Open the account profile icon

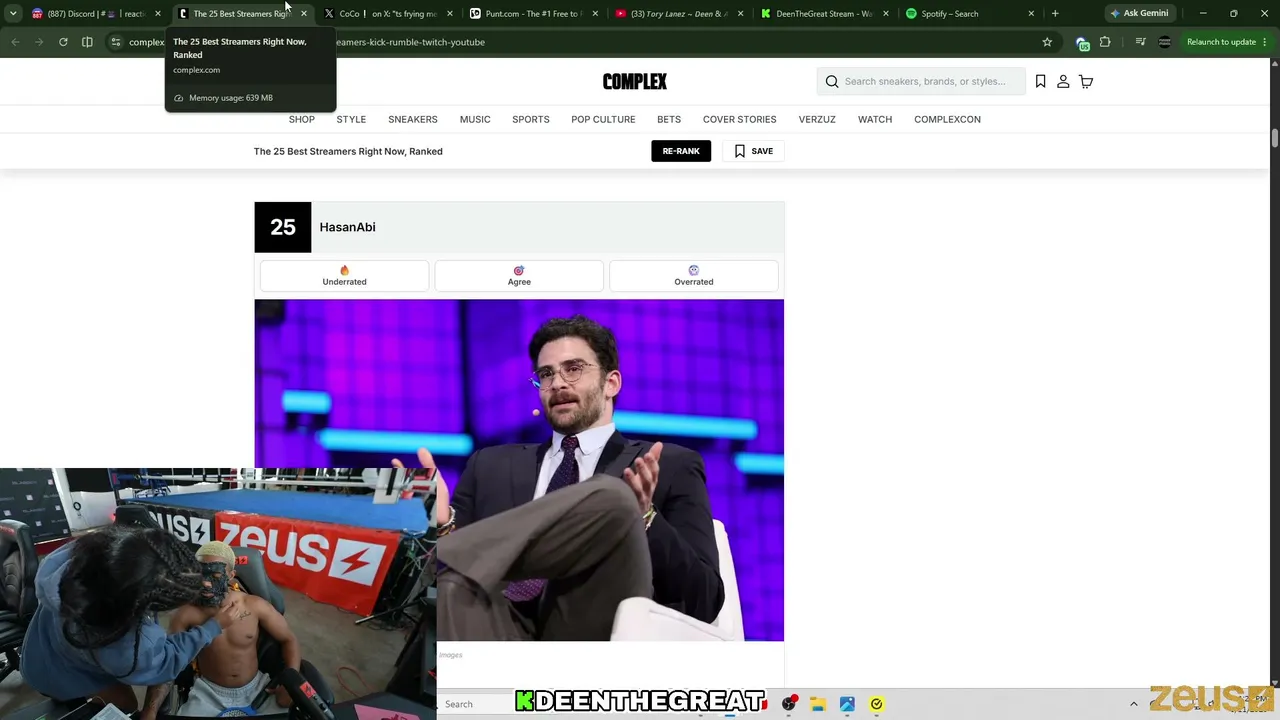(x=1063, y=81)
